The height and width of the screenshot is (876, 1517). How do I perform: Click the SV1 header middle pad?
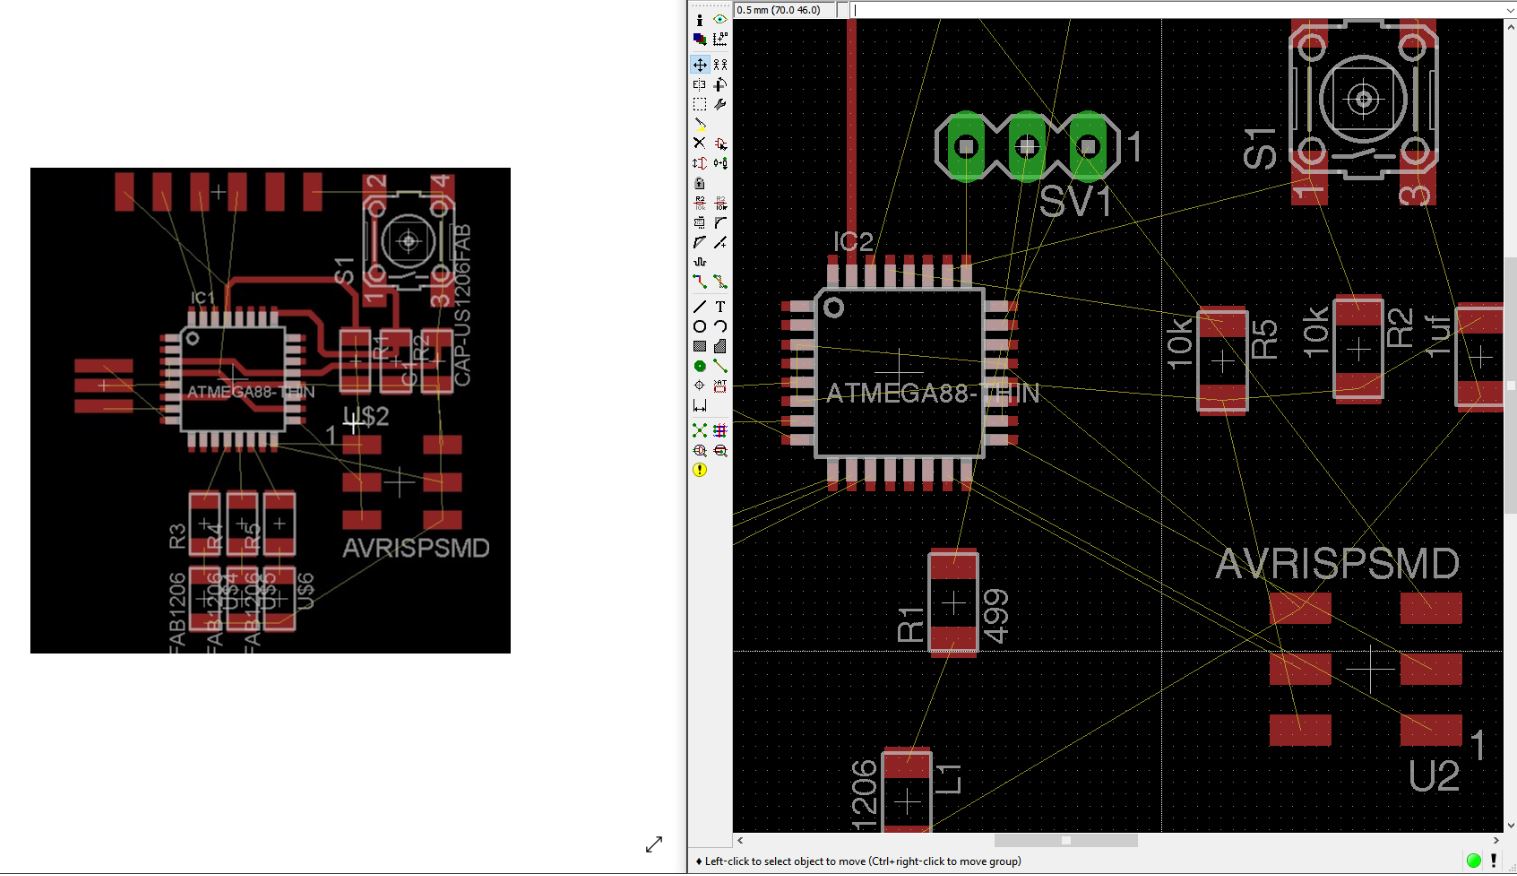point(1027,147)
